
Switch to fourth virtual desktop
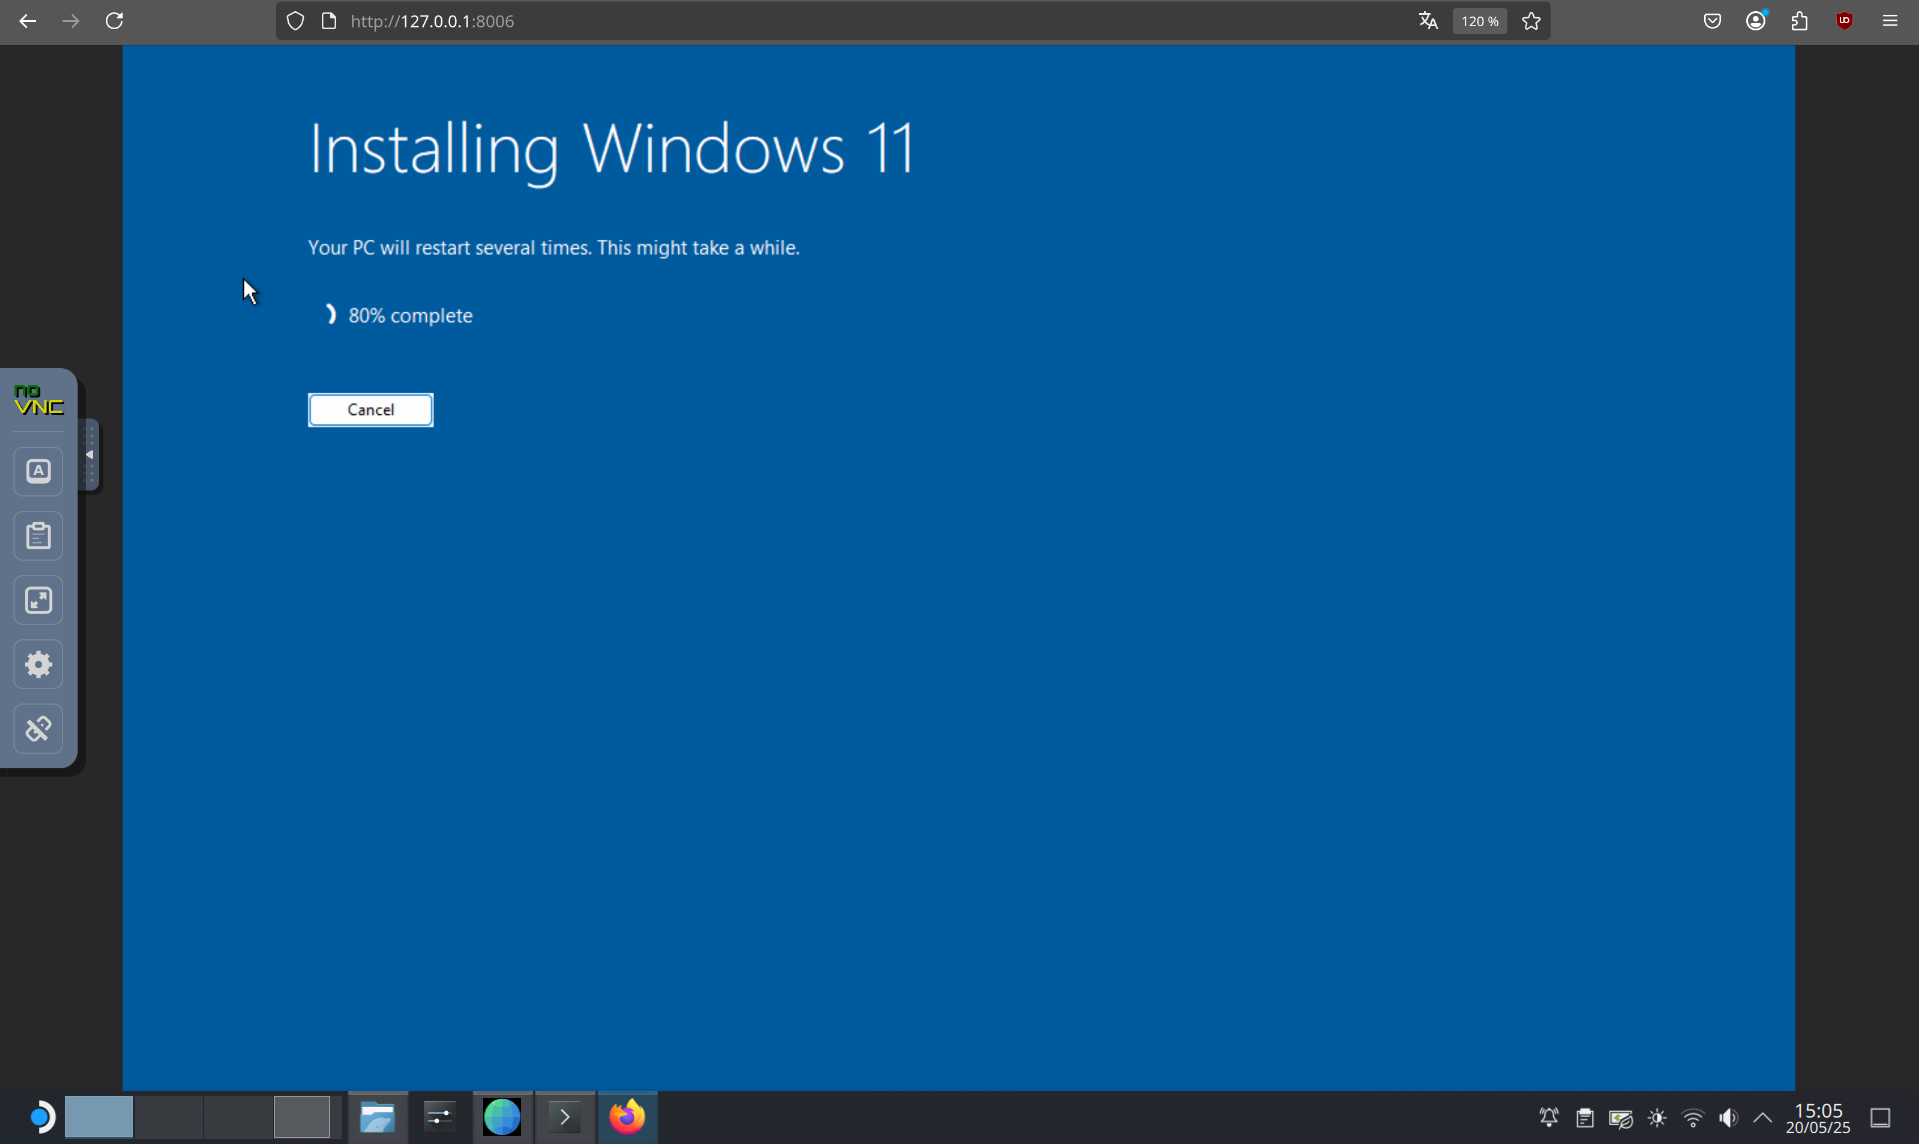pos(302,1117)
